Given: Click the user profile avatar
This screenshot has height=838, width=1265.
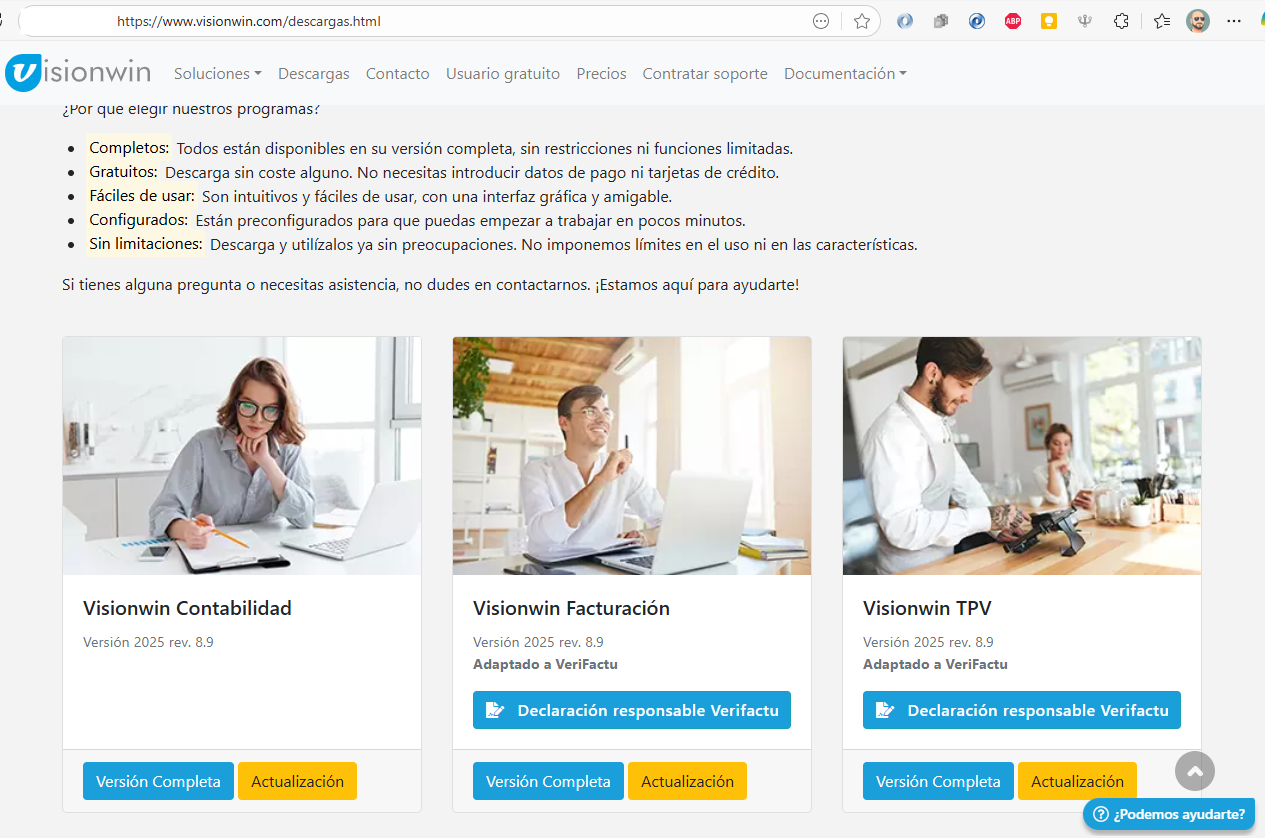Looking at the screenshot, I should pos(1198,21).
